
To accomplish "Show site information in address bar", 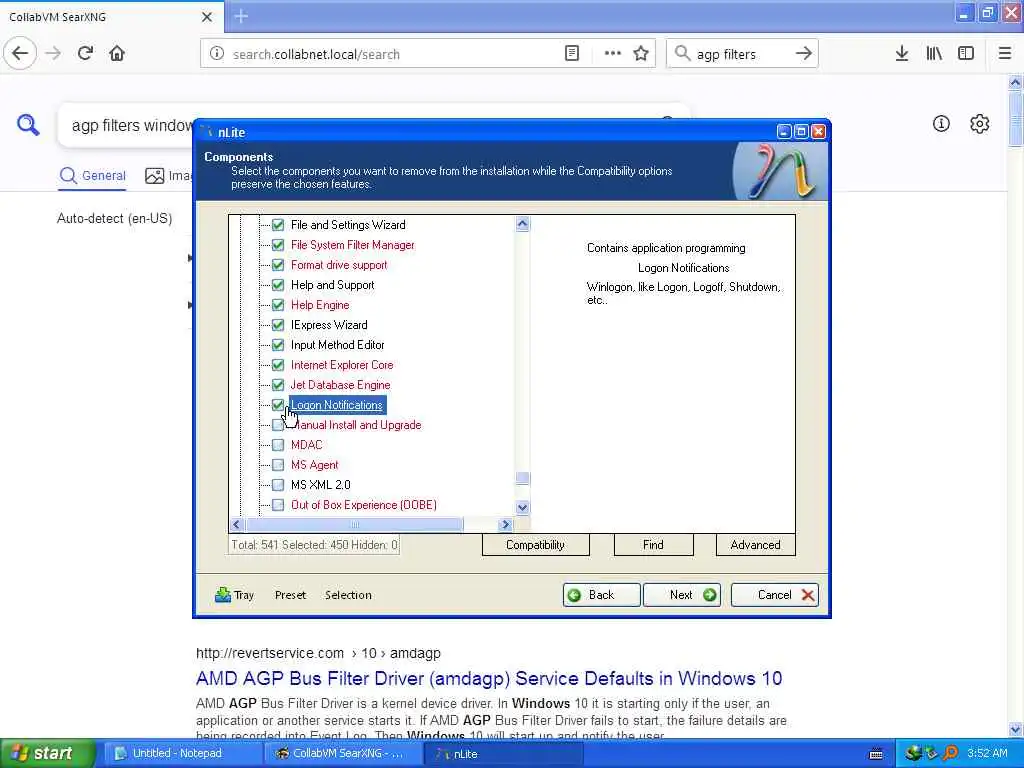I will [217, 54].
